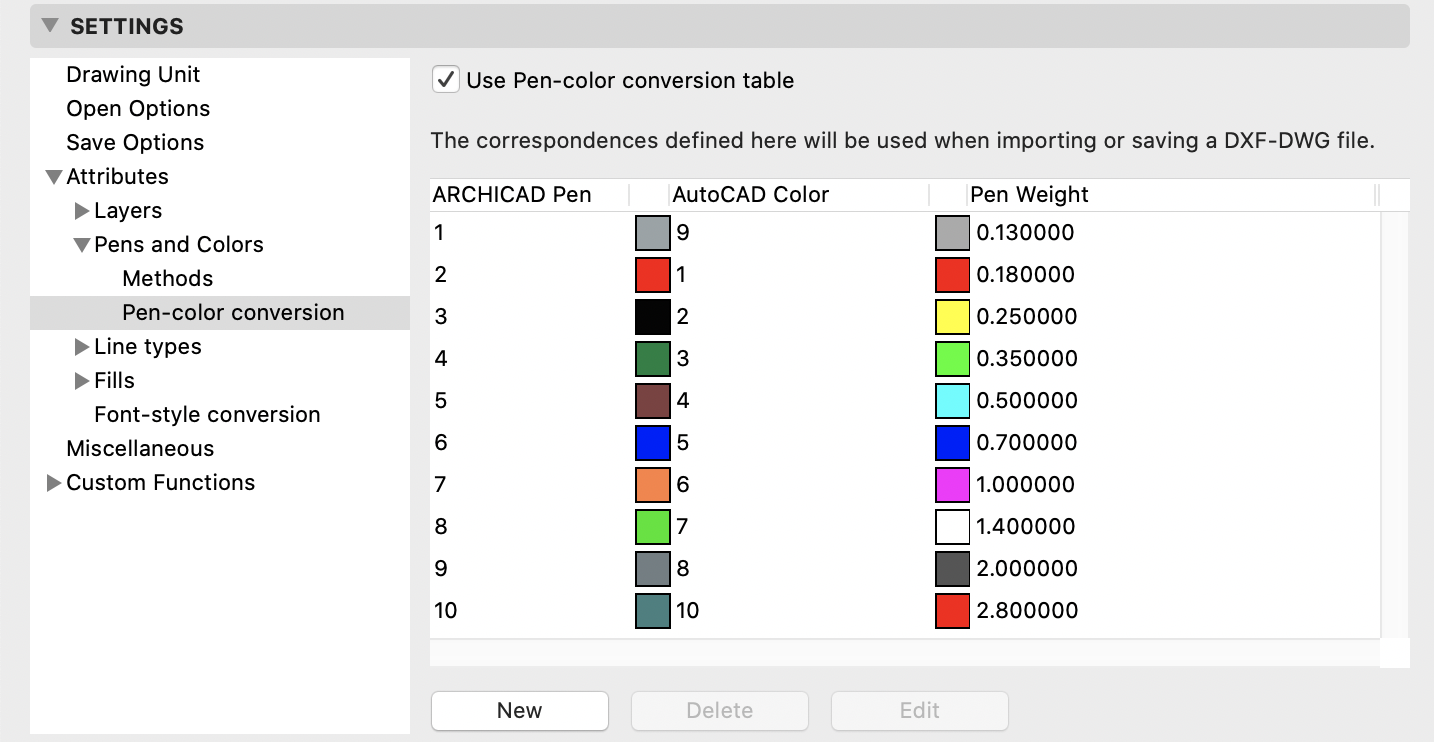Screen dimensions: 1434x742
Task: Select Miscellaneous in settings tree
Action: (140, 449)
